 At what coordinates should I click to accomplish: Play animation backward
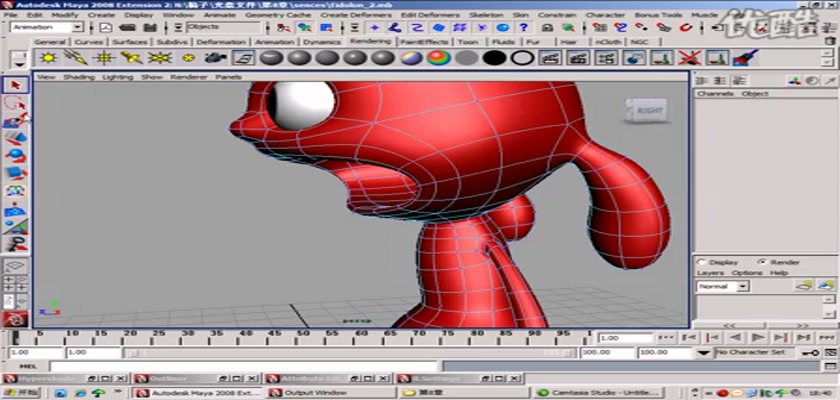point(735,337)
